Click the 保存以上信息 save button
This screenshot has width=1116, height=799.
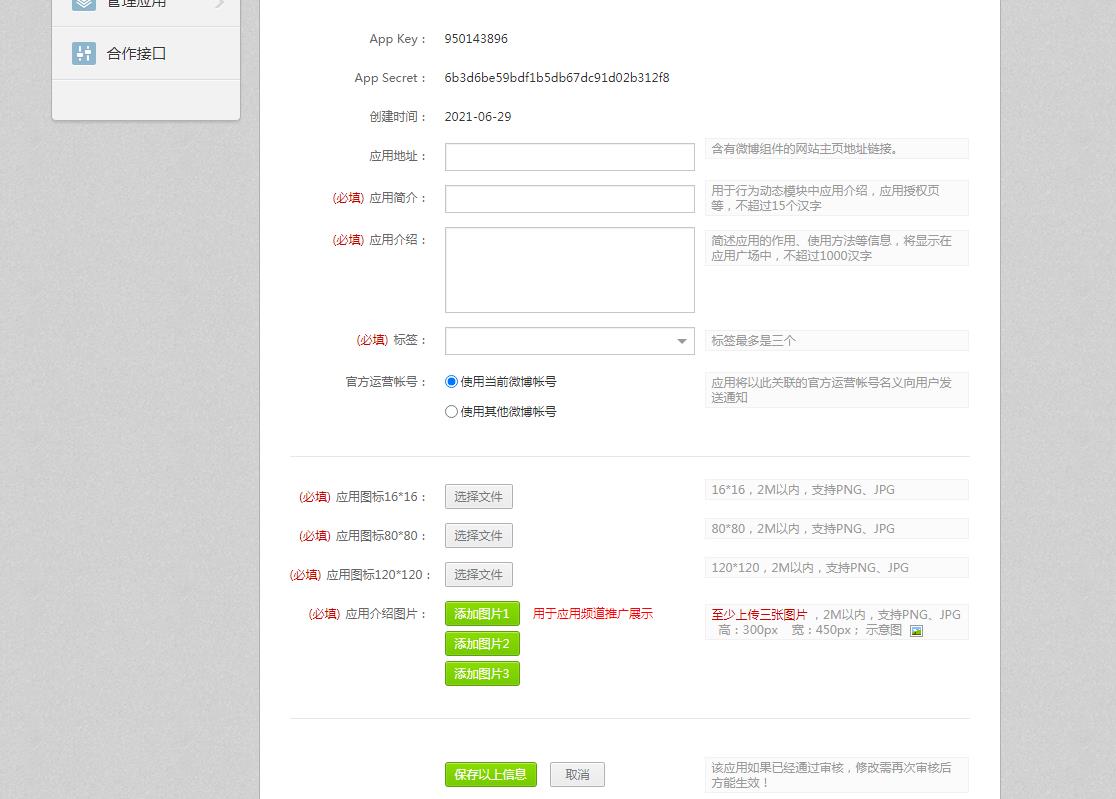[490, 774]
